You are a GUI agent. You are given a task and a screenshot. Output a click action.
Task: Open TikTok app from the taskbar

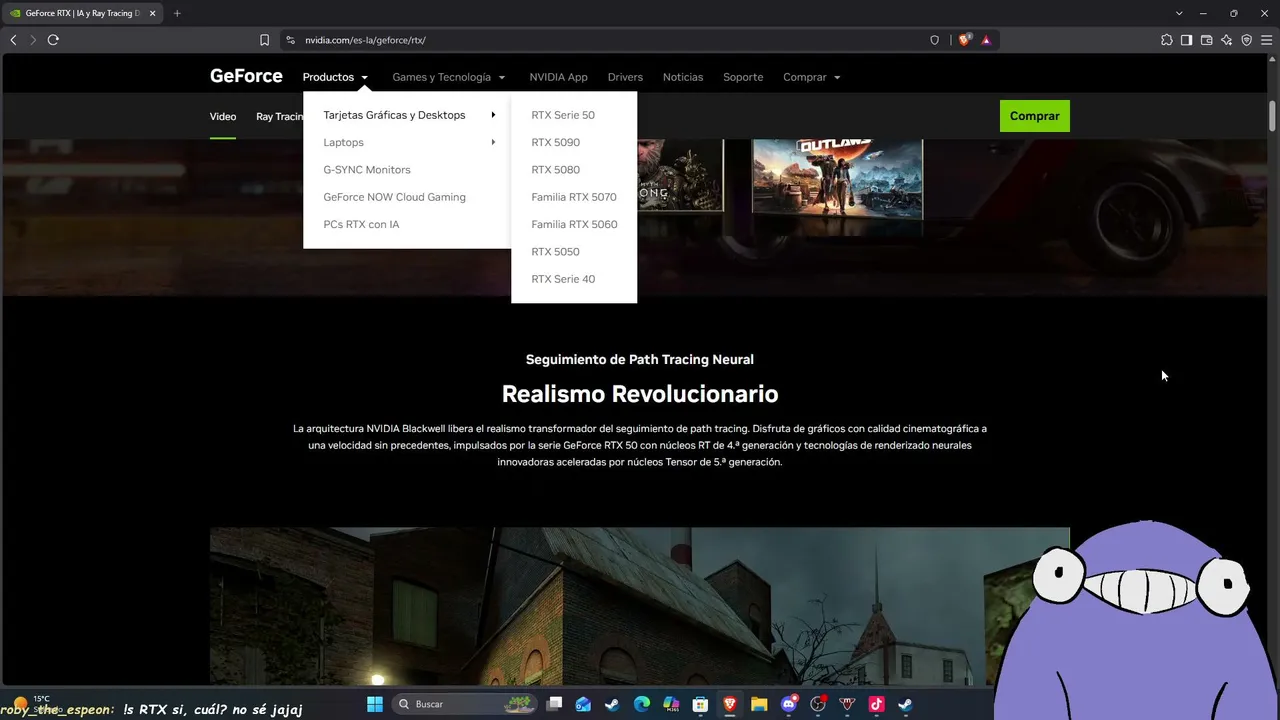click(x=877, y=704)
